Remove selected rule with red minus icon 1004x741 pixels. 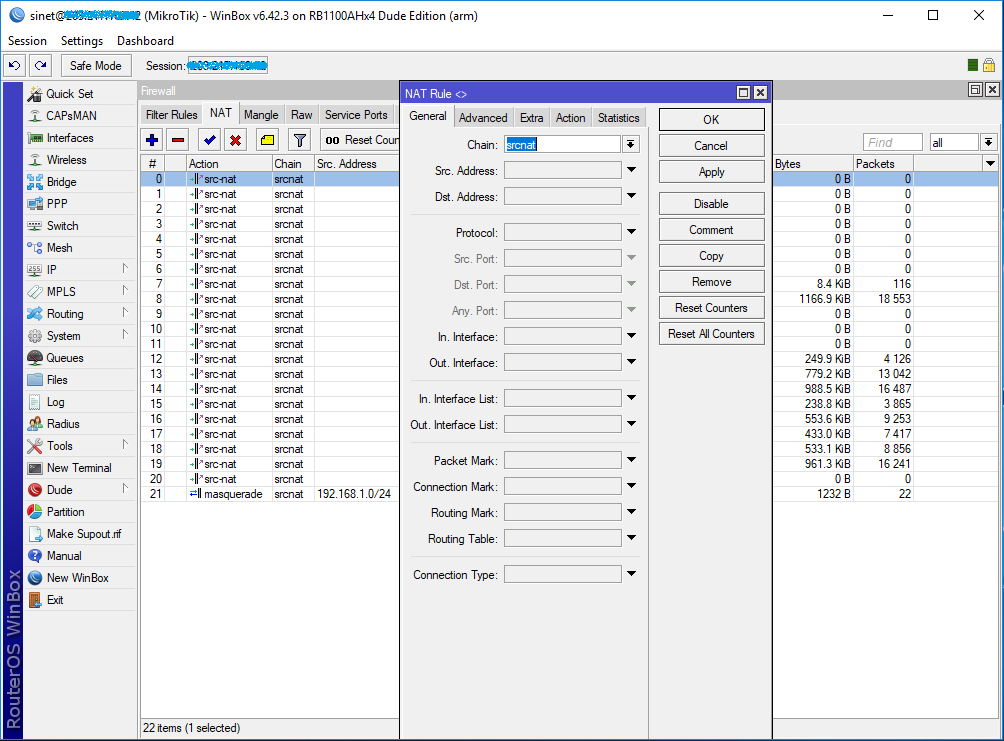point(178,140)
